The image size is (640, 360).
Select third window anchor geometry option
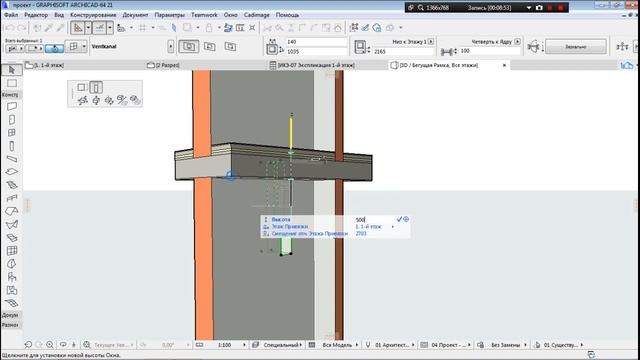[231, 47]
